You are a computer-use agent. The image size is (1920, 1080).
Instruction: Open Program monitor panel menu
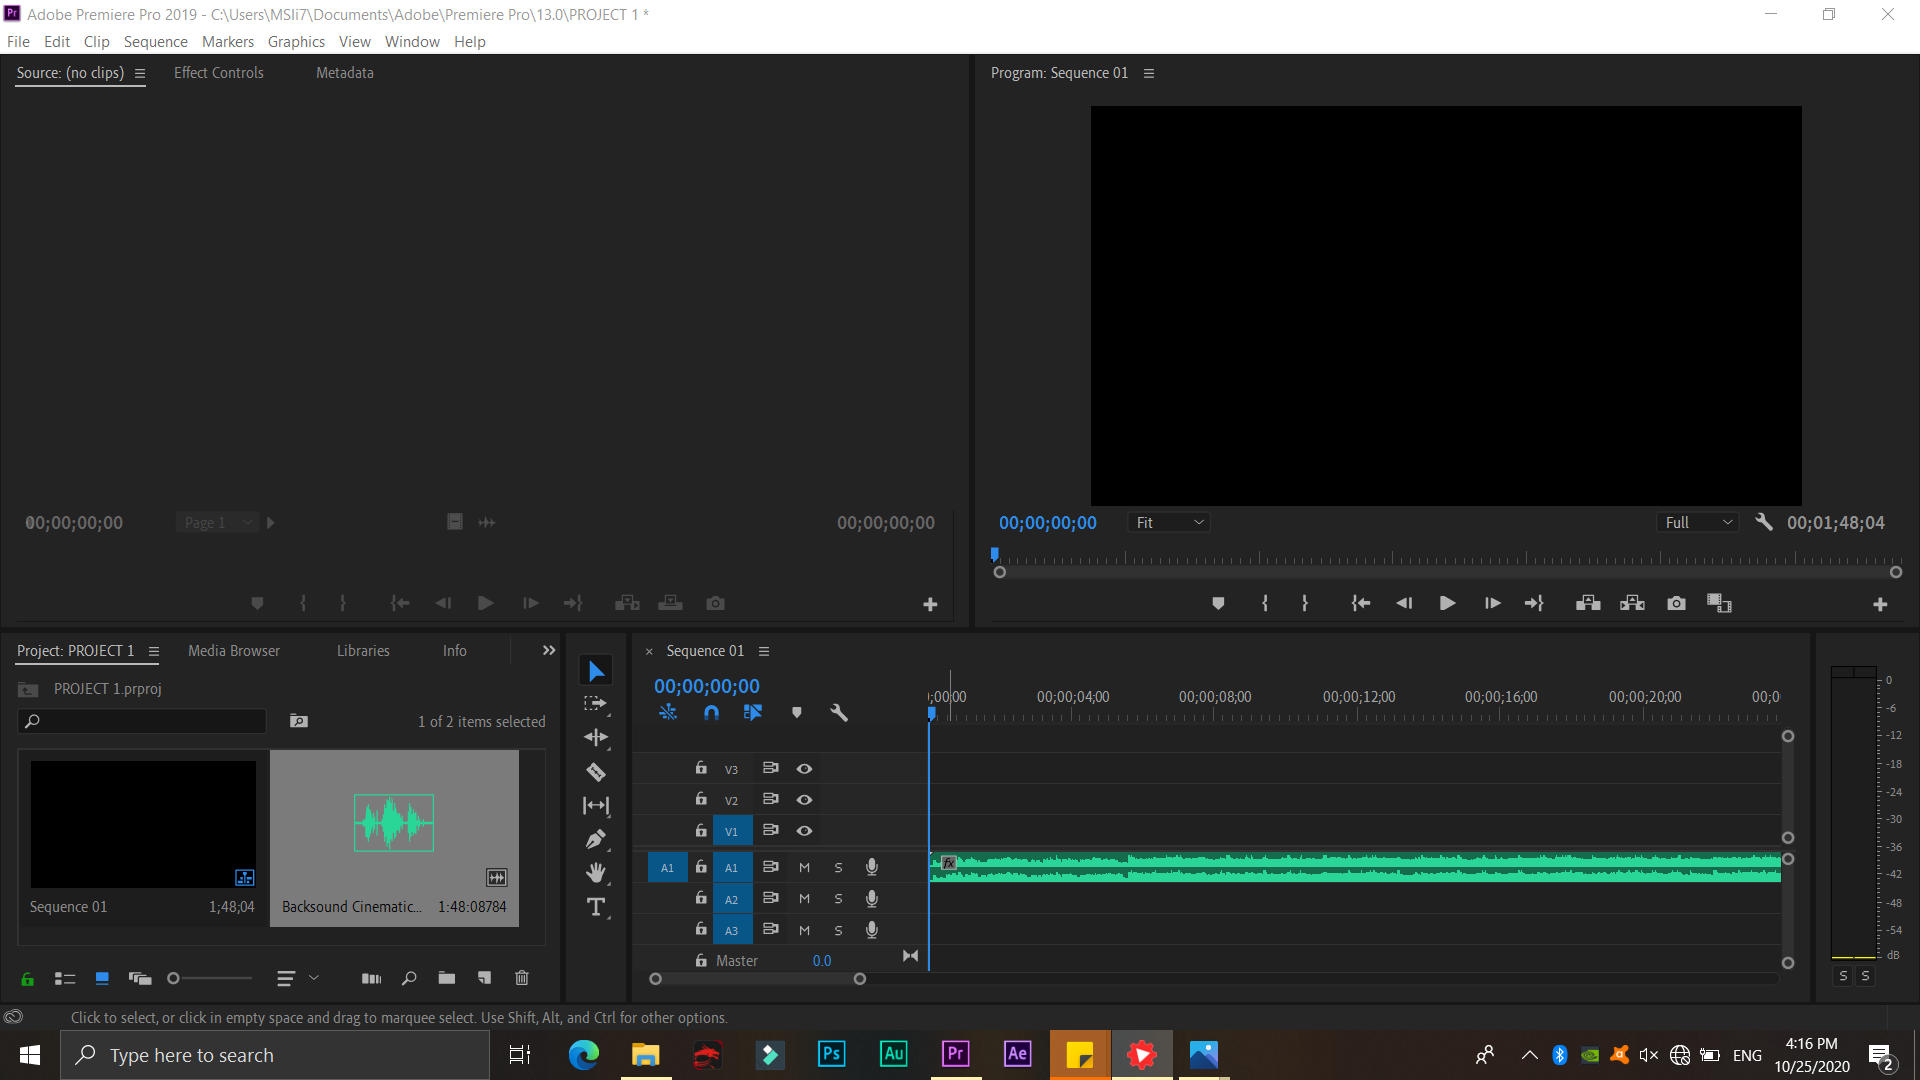pyautogui.click(x=1149, y=73)
